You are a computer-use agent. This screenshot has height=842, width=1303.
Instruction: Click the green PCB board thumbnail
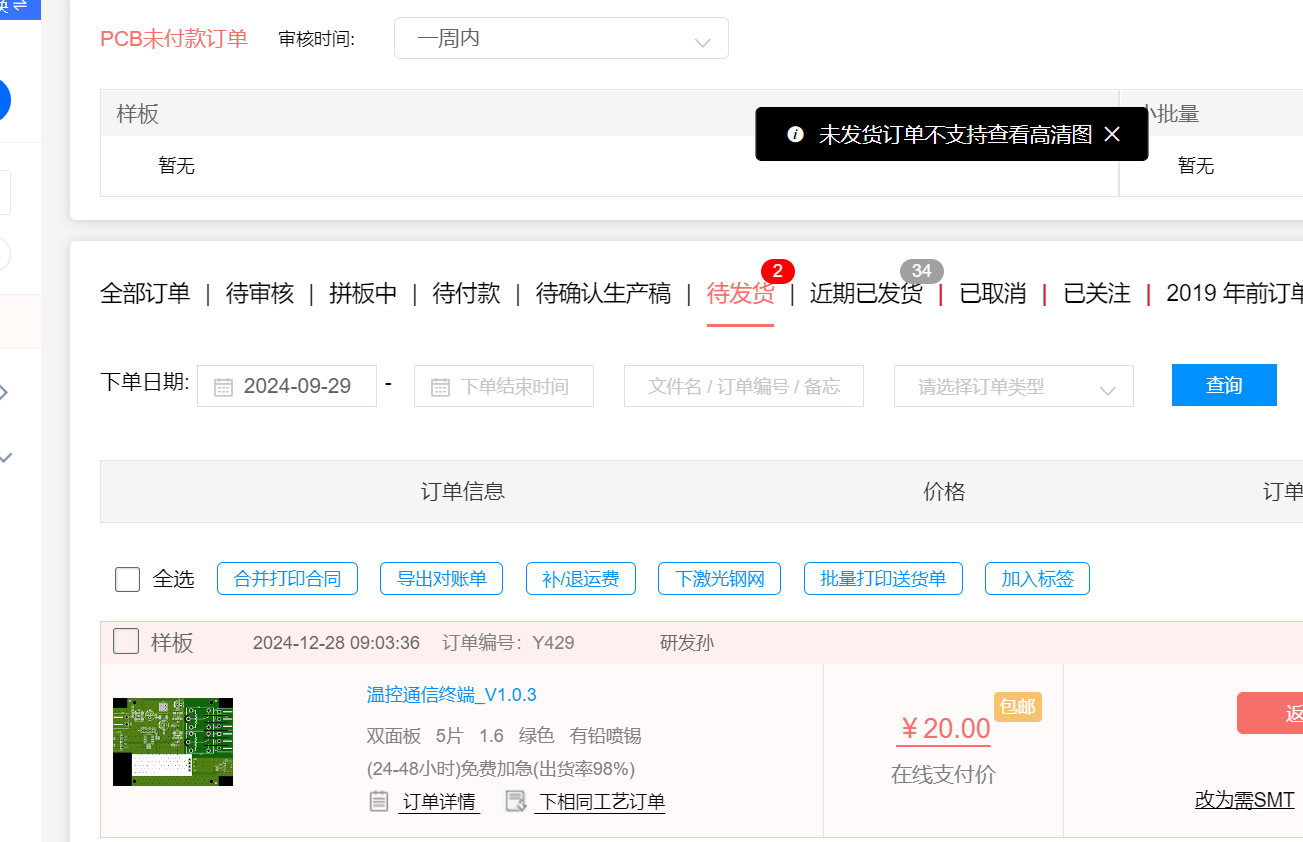(173, 741)
